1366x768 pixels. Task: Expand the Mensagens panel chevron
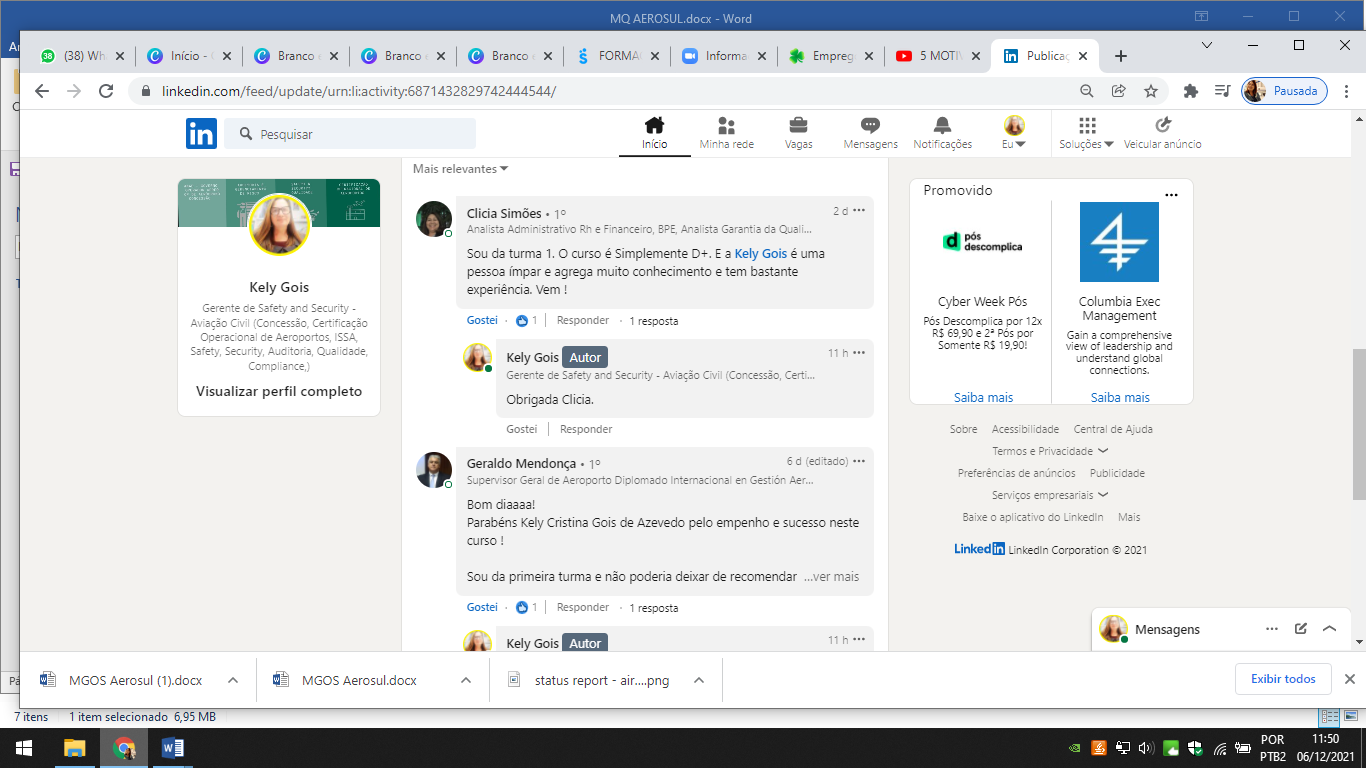[1329, 629]
